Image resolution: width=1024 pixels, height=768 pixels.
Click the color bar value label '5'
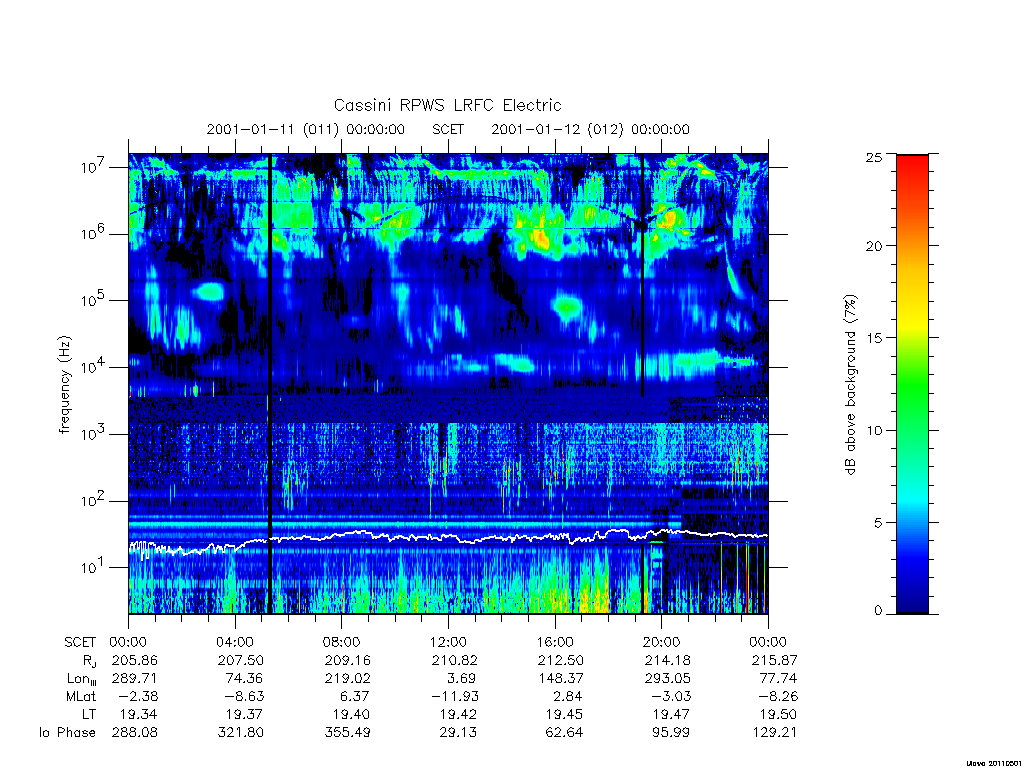pyautogui.click(x=878, y=522)
